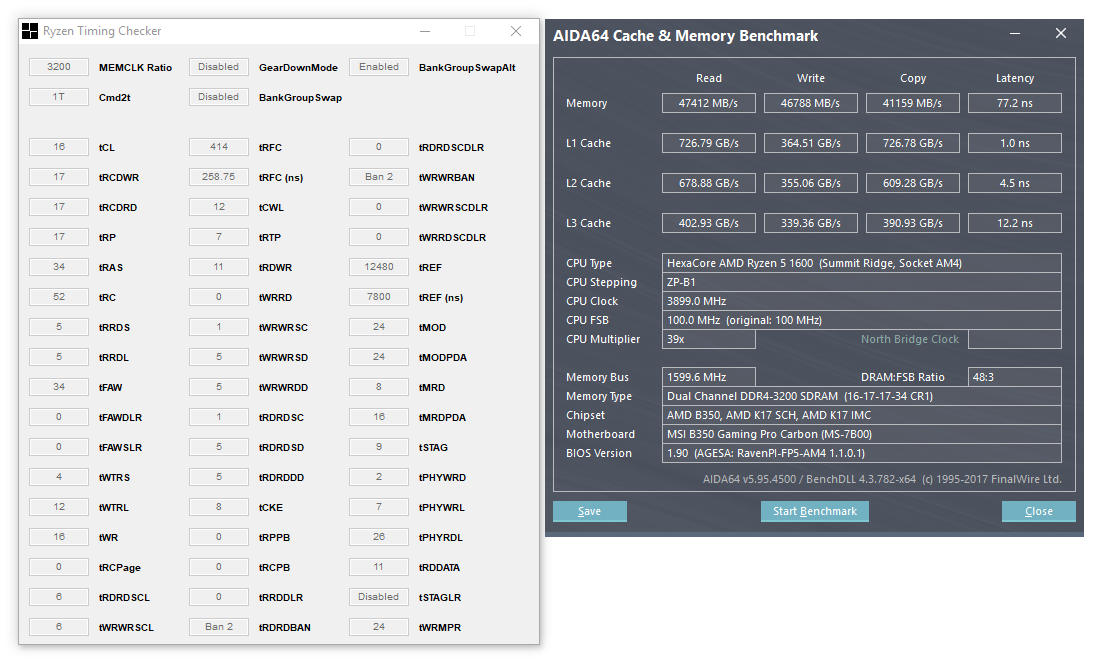Close the Ryzen Timing Checker window

pos(516,31)
